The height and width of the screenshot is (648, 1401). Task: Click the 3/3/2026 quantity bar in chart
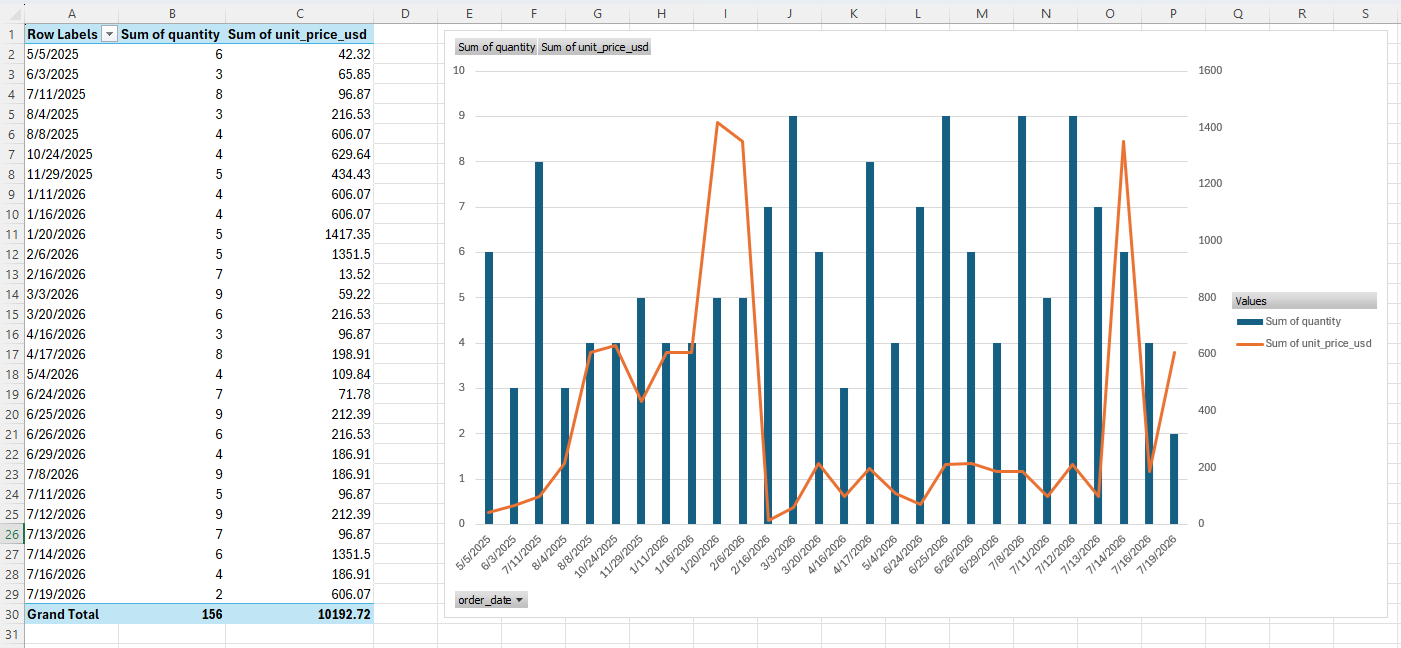793,320
